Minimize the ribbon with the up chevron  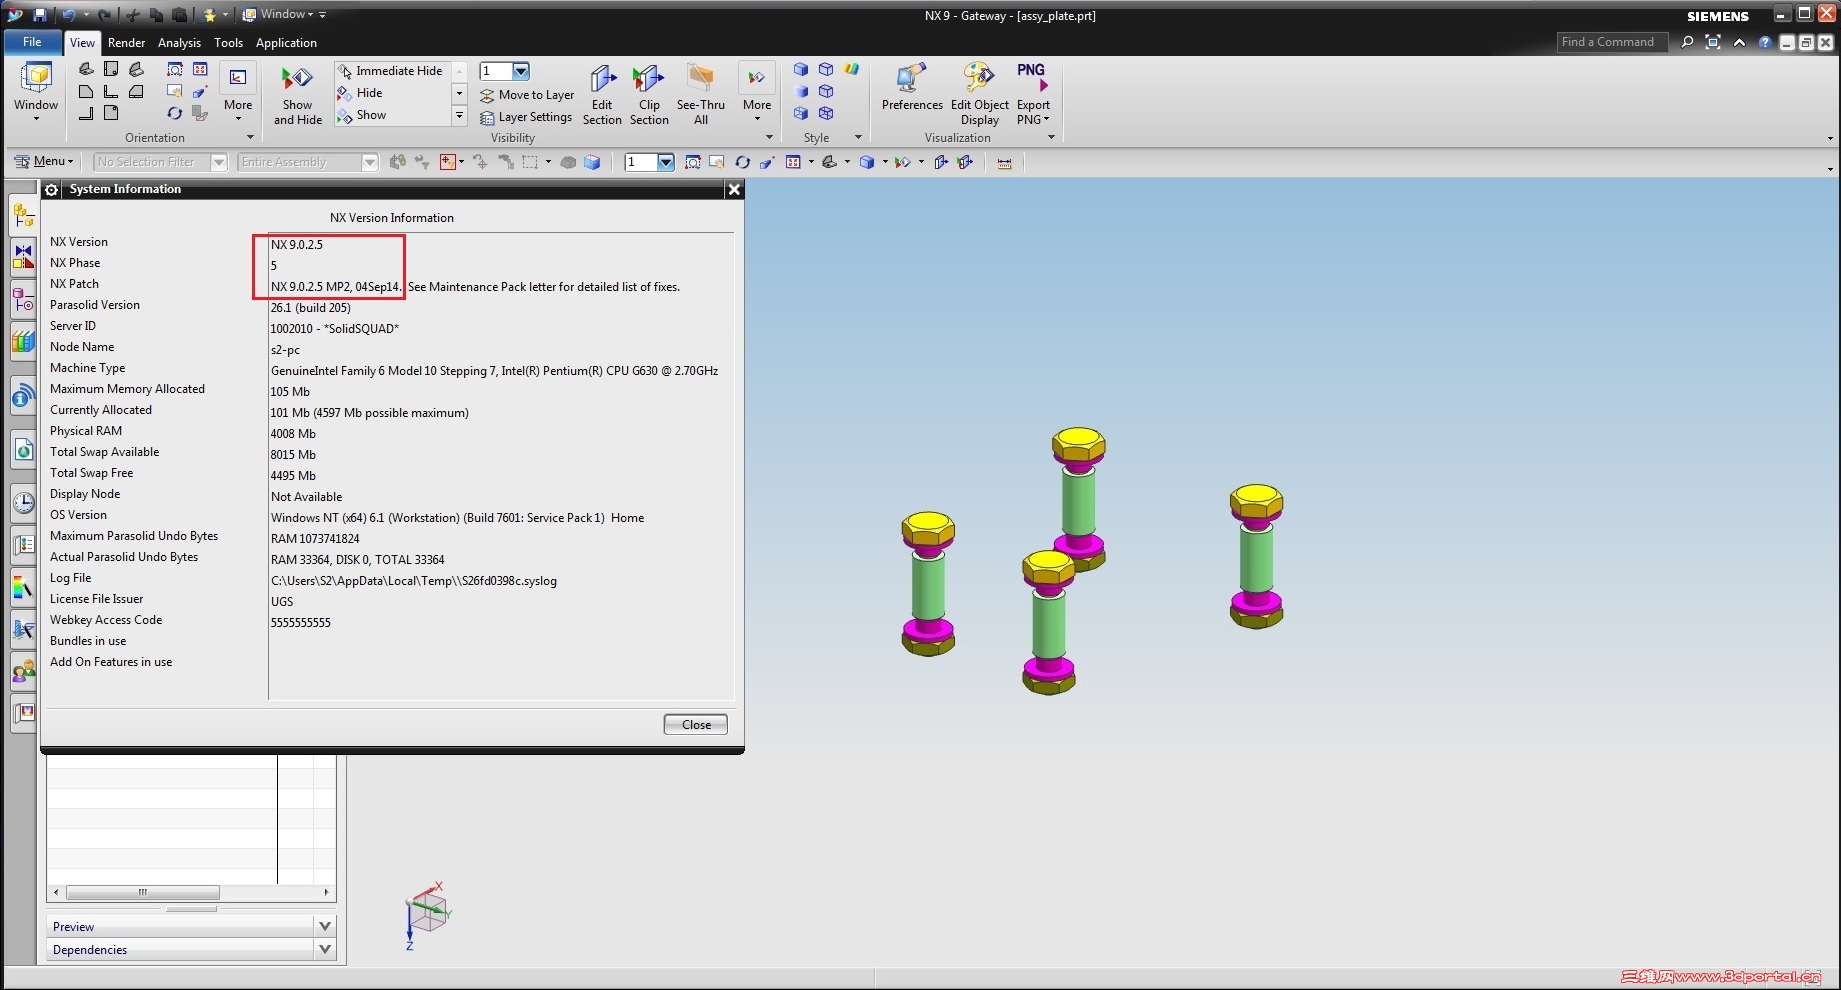point(1740,42)
